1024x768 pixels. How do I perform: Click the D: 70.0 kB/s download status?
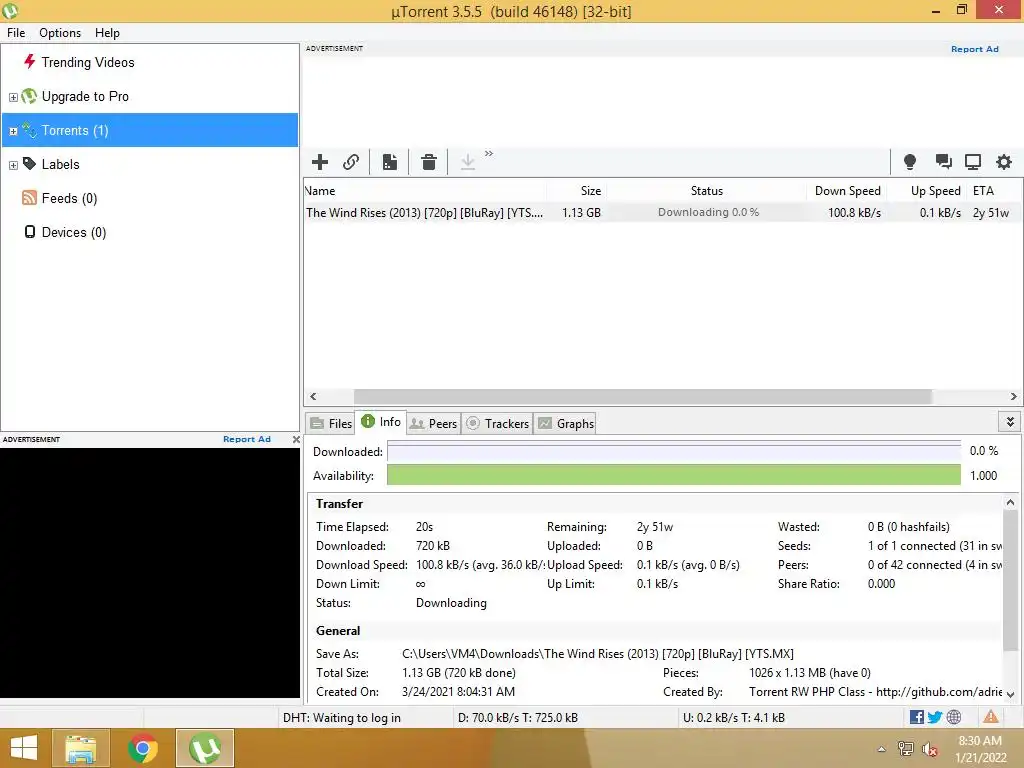(518, 718)
